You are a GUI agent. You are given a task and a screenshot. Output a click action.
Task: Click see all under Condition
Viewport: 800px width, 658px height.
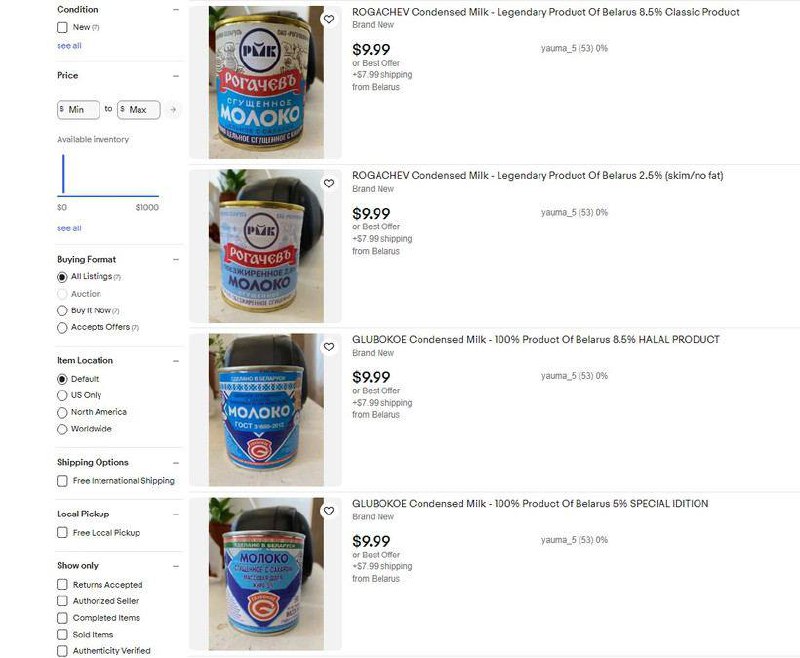(x=69, y=46)
